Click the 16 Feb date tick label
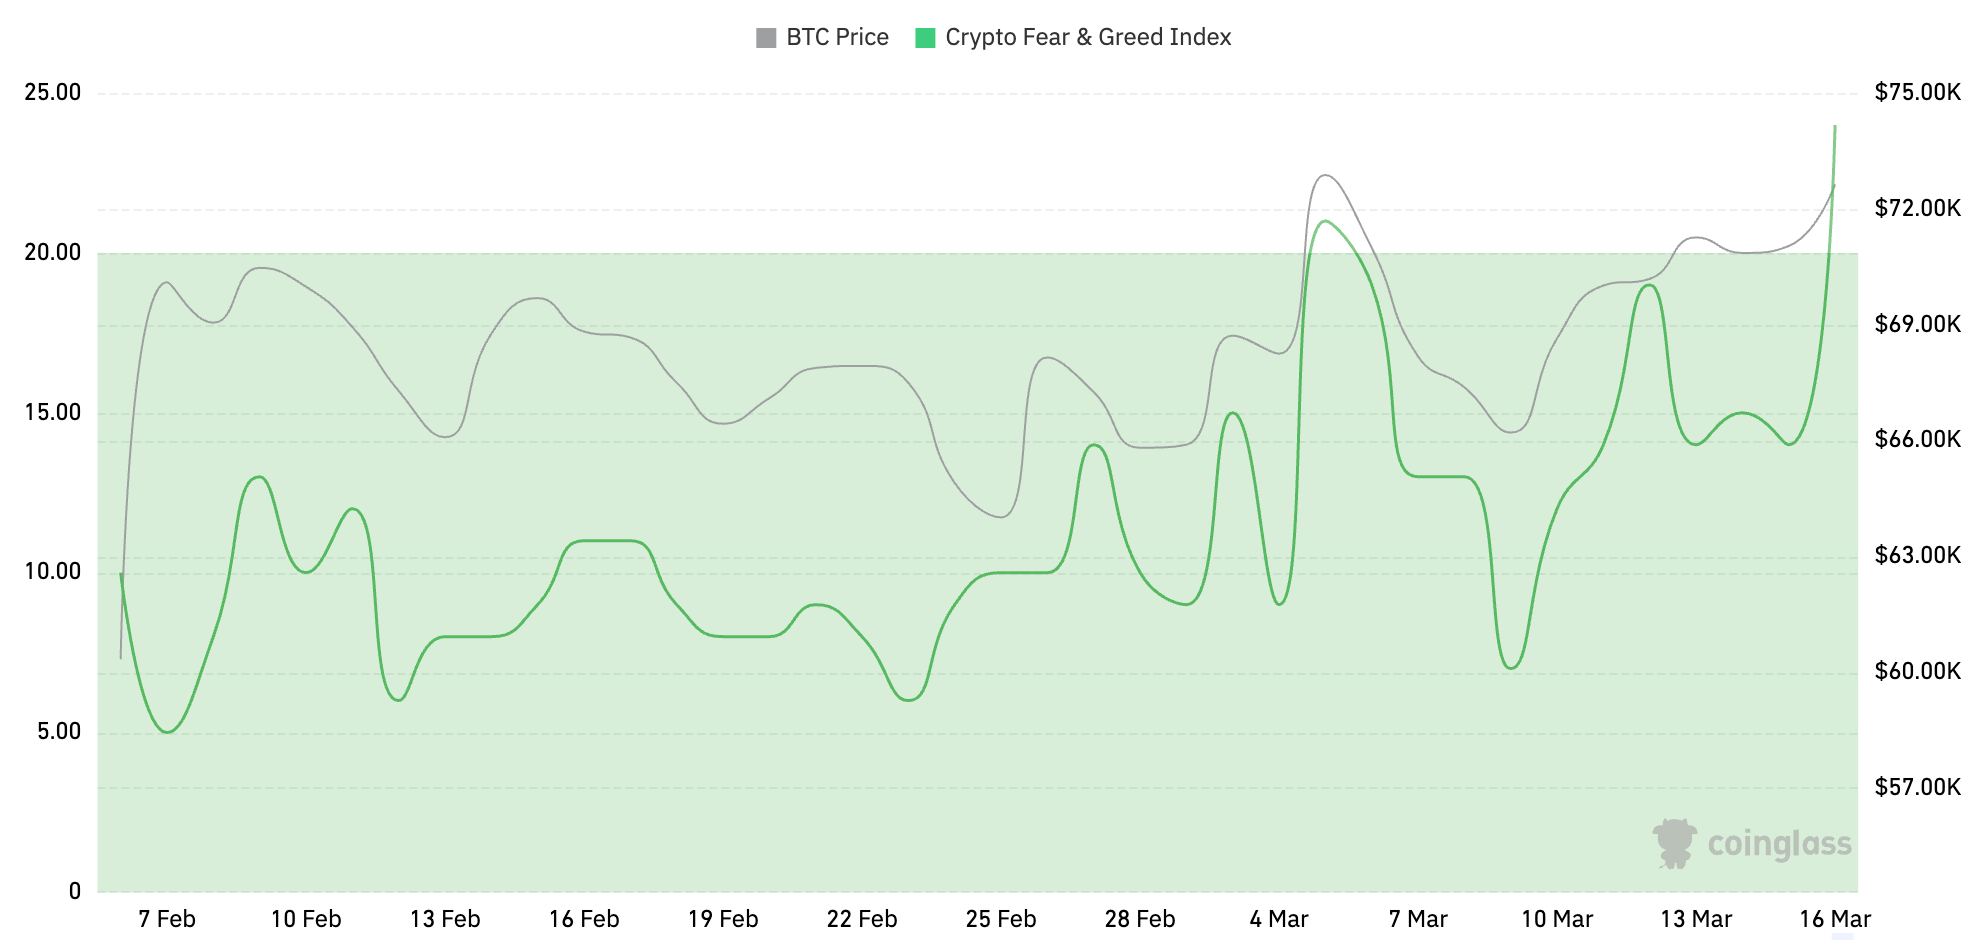Image resolution: width=1982 pixels, height=940 pixels. [x=584, y=919]
